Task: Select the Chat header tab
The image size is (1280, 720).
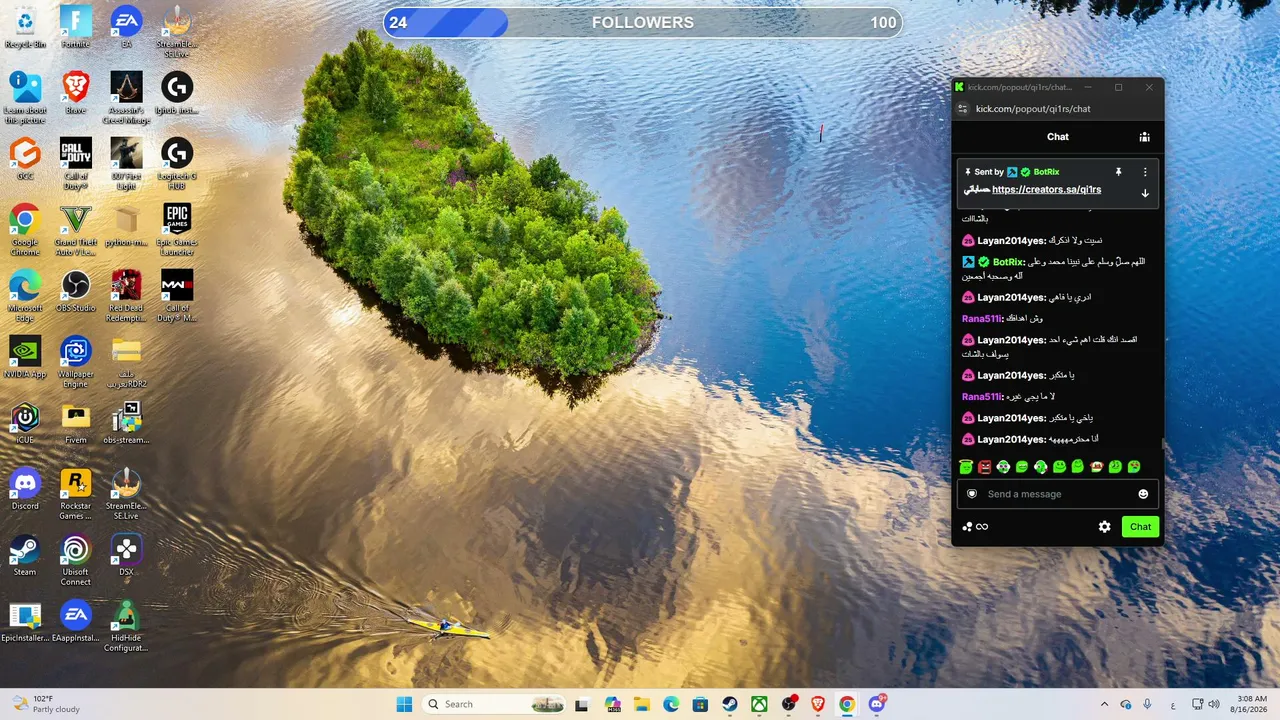Action: [1057, 137]
